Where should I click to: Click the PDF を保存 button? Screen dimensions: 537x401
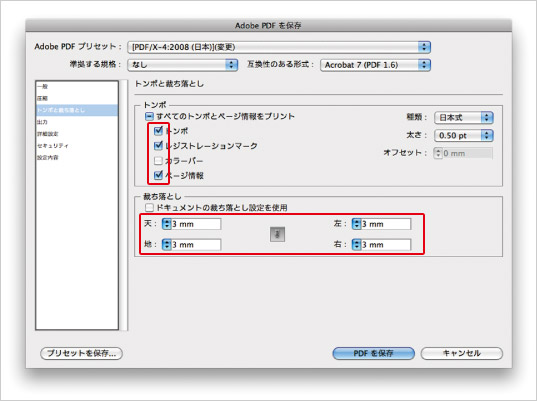click(x=373, y=353)
